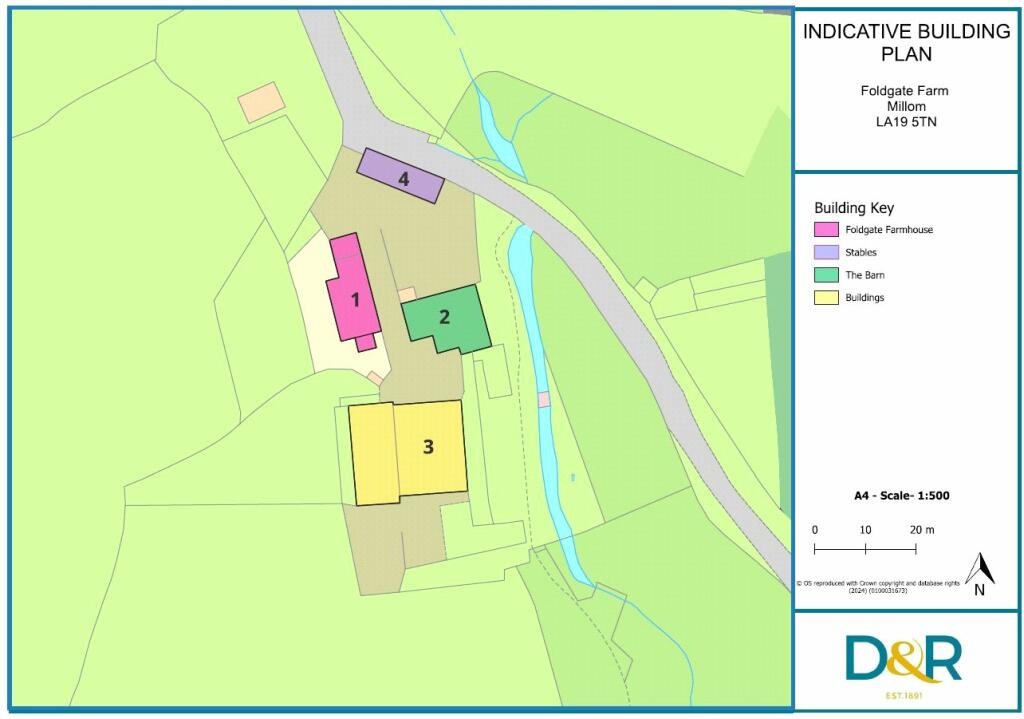The image size is (1024, 719).
Task: Click the 'Building Key' heading
Action: pos(853,208)
